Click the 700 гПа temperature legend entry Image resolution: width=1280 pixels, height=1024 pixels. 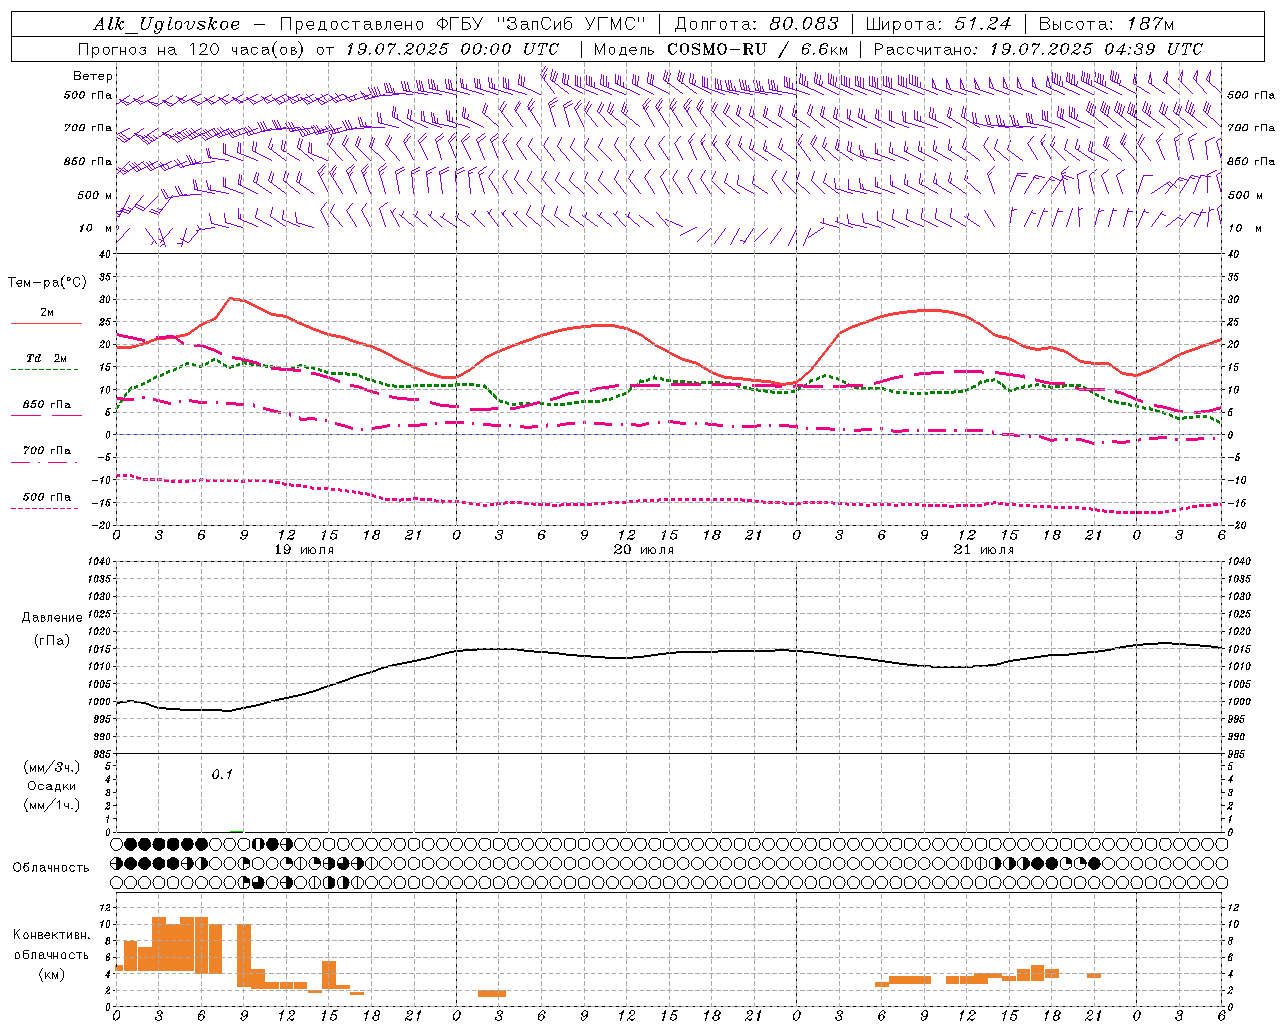tap(47, 450)
